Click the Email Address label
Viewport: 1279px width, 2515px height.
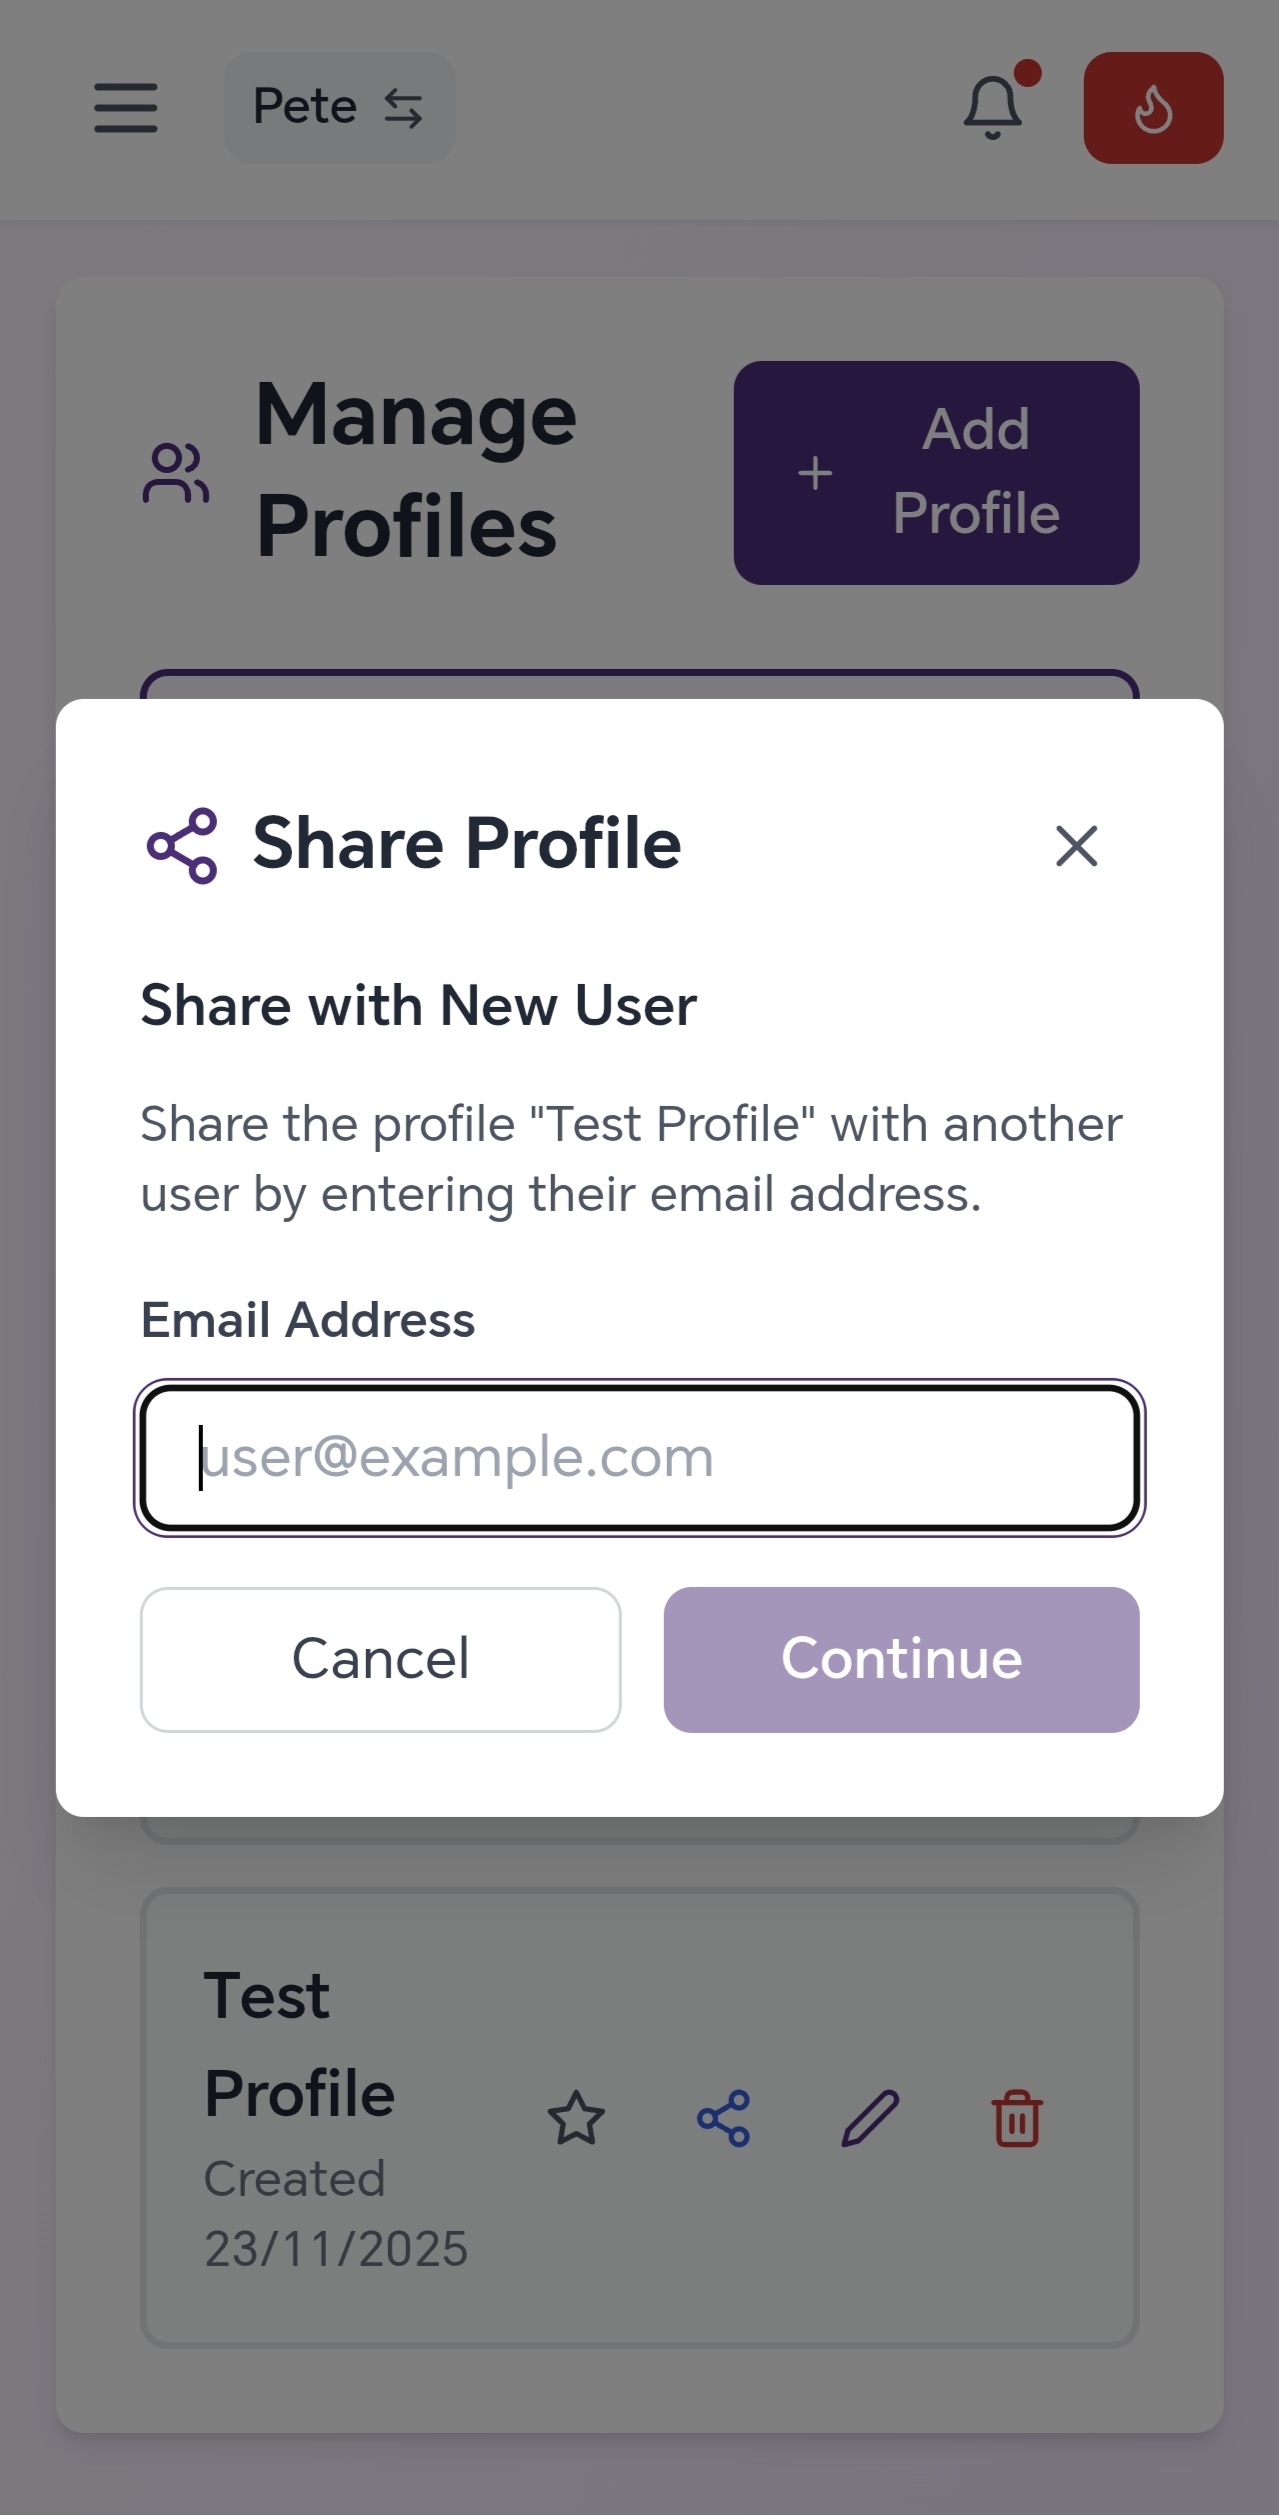(308, 1320)
